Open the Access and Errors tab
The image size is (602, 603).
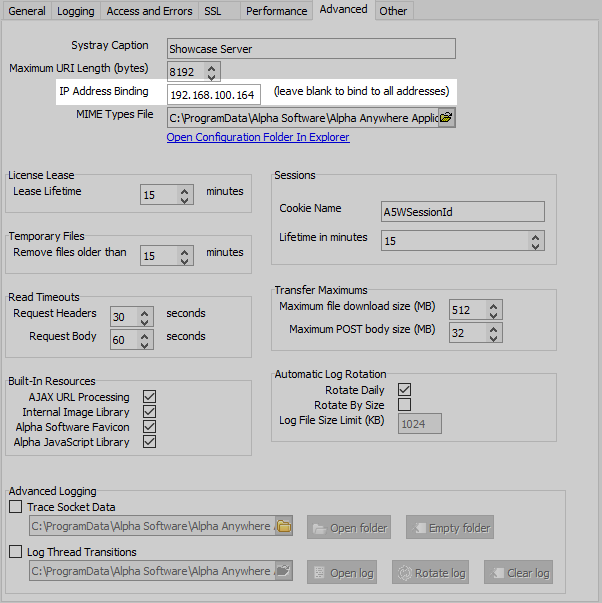(149, 11)
